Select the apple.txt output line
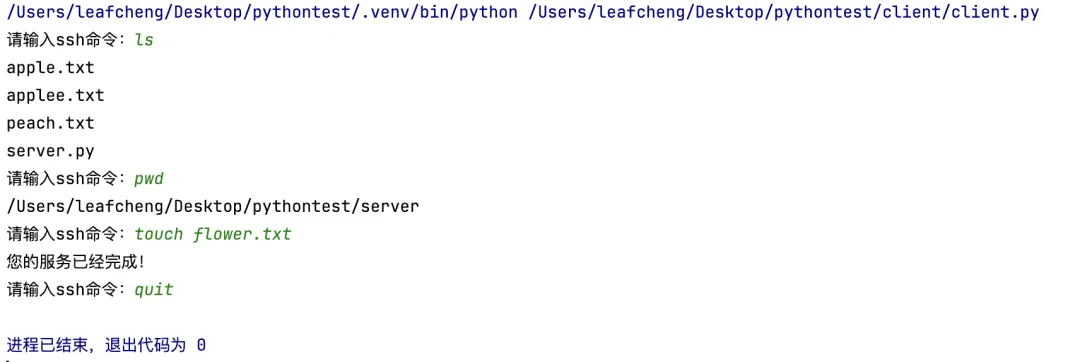1080x362 pixels. (x=50, y=68)
